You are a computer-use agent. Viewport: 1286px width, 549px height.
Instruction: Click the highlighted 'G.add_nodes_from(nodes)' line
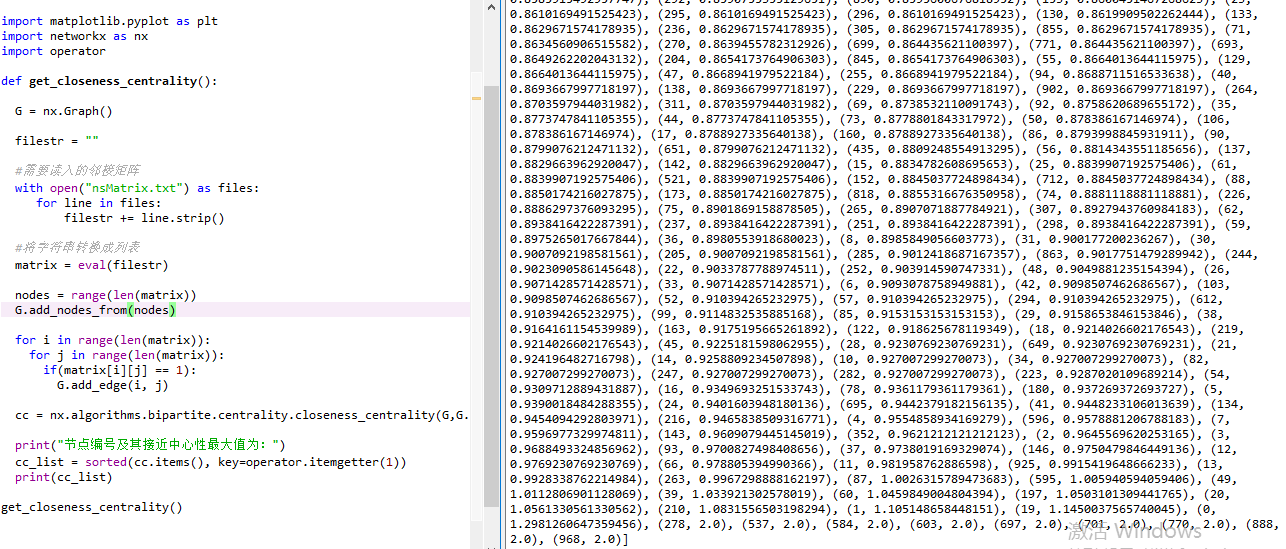tap(96, 310)
